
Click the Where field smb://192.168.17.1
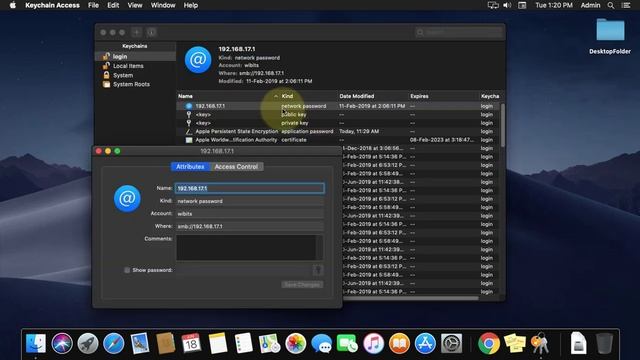click(250, 226)
